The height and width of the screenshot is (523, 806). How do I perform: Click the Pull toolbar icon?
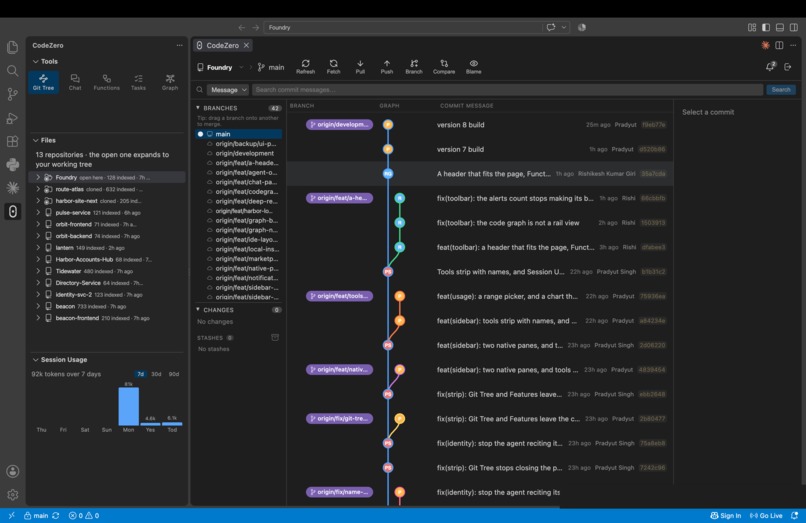(360, 66)
